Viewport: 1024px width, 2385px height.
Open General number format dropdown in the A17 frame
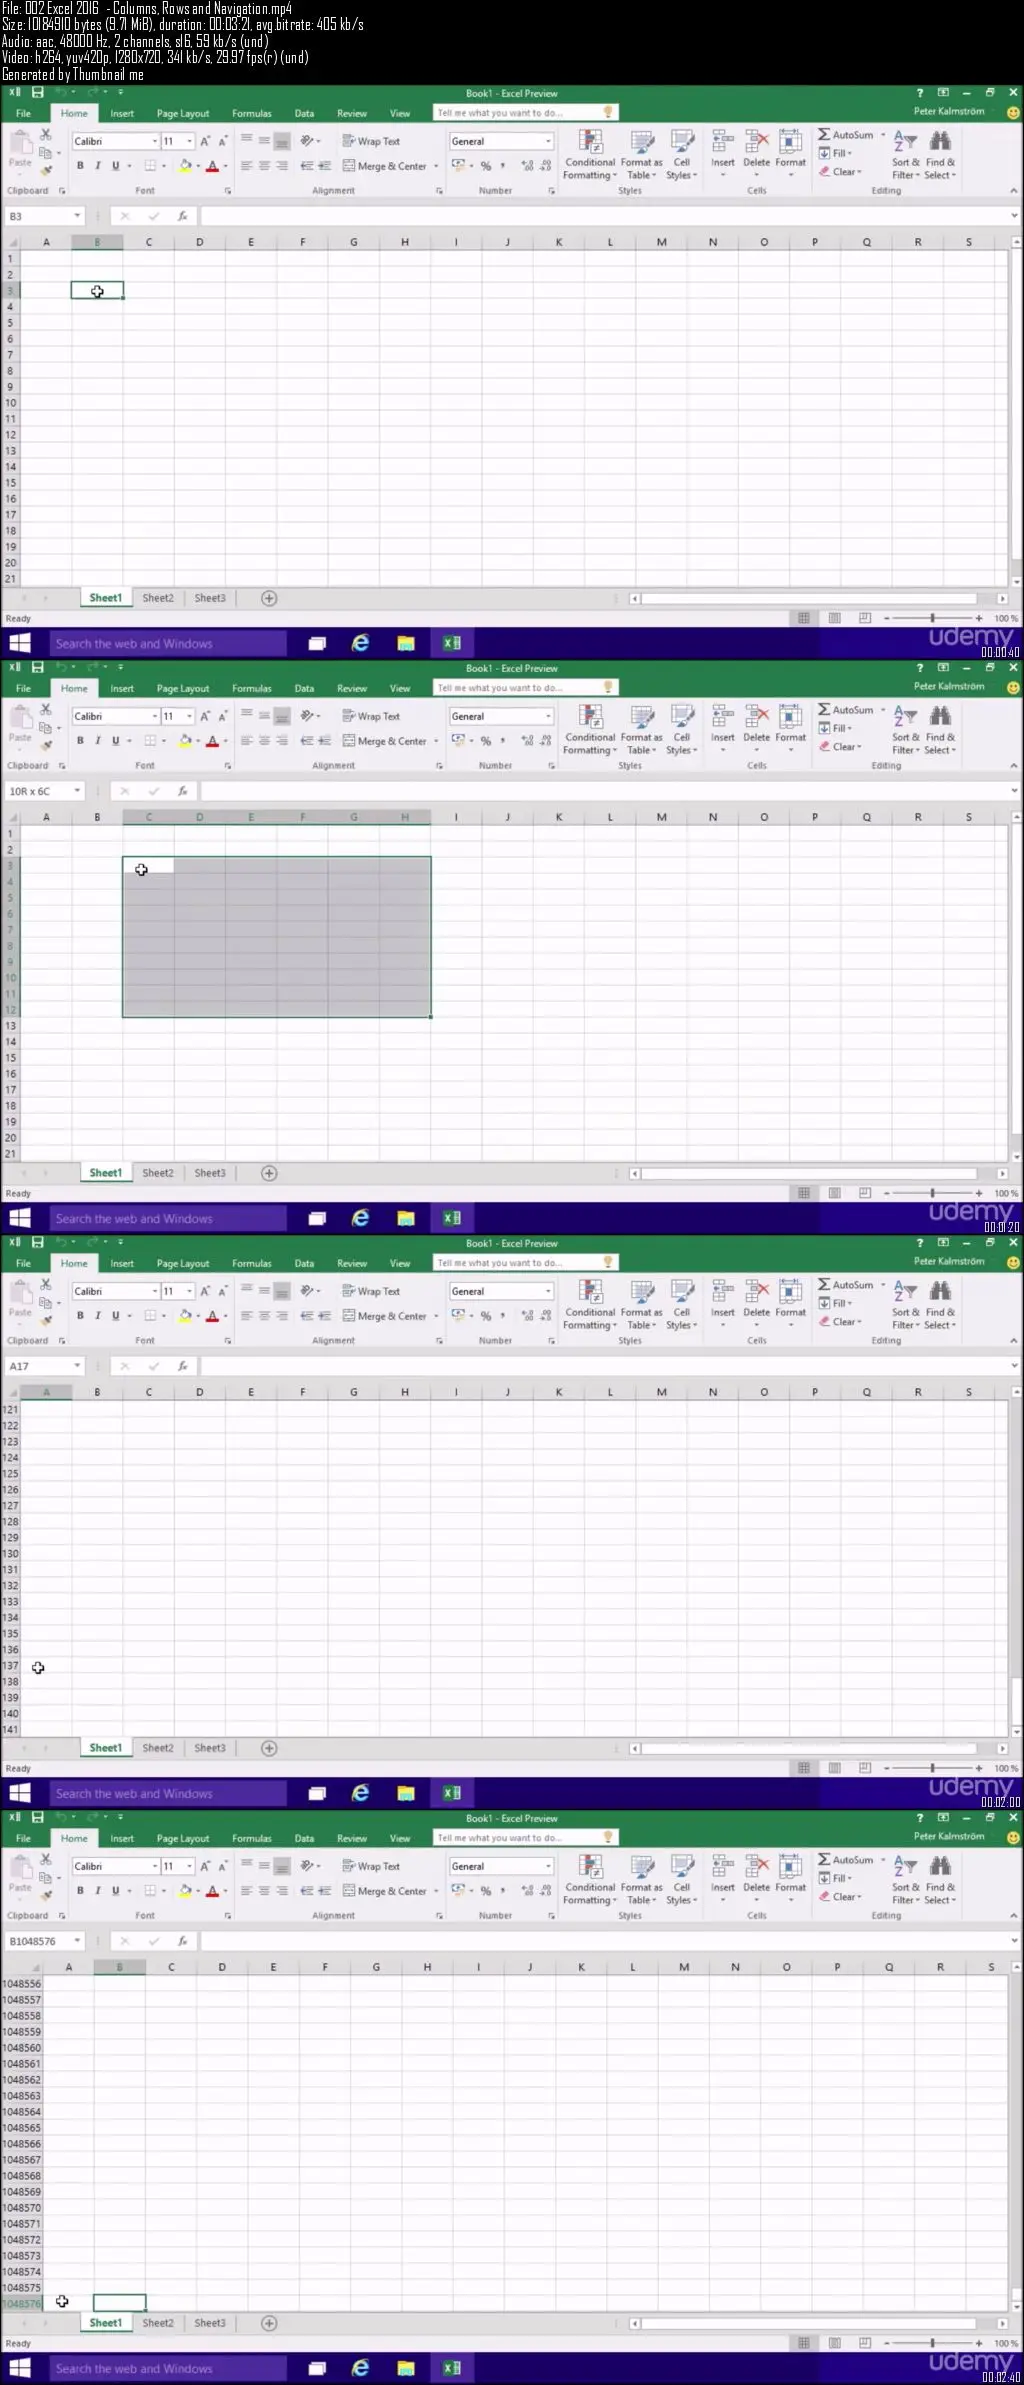[x=548, y=1291]
